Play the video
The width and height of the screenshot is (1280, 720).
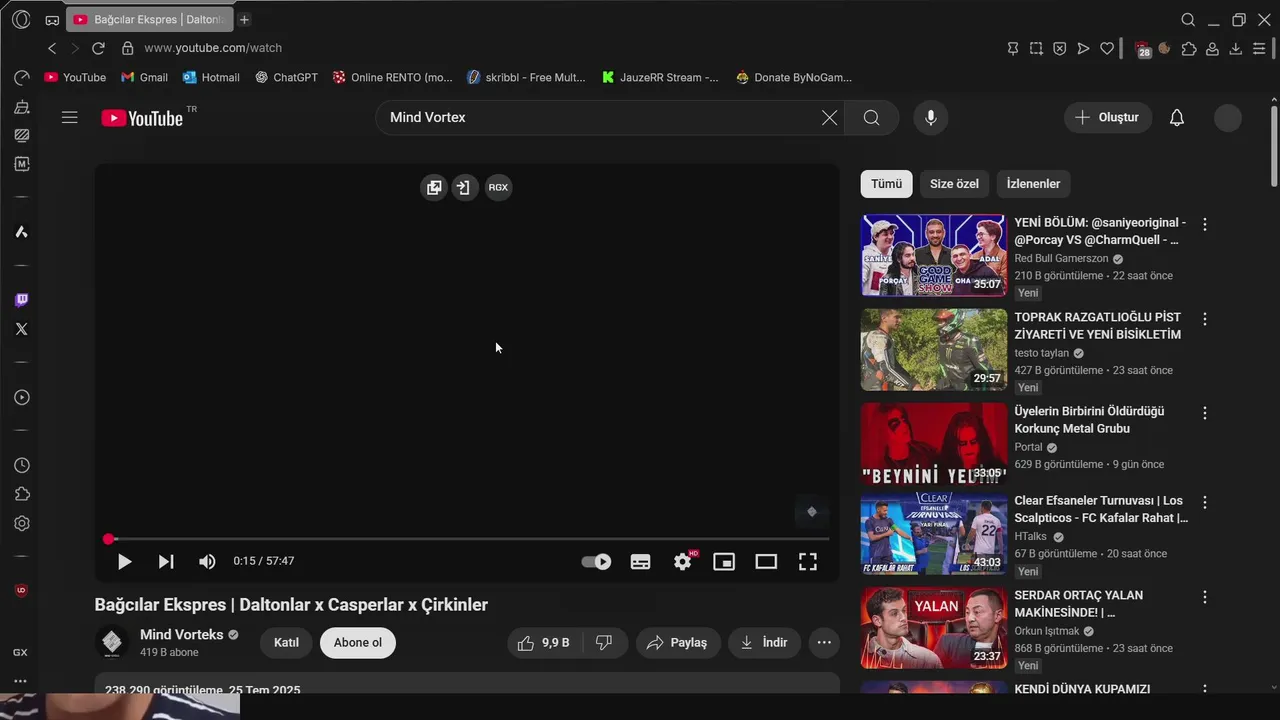pyautogui.click(x=125, y=562)
